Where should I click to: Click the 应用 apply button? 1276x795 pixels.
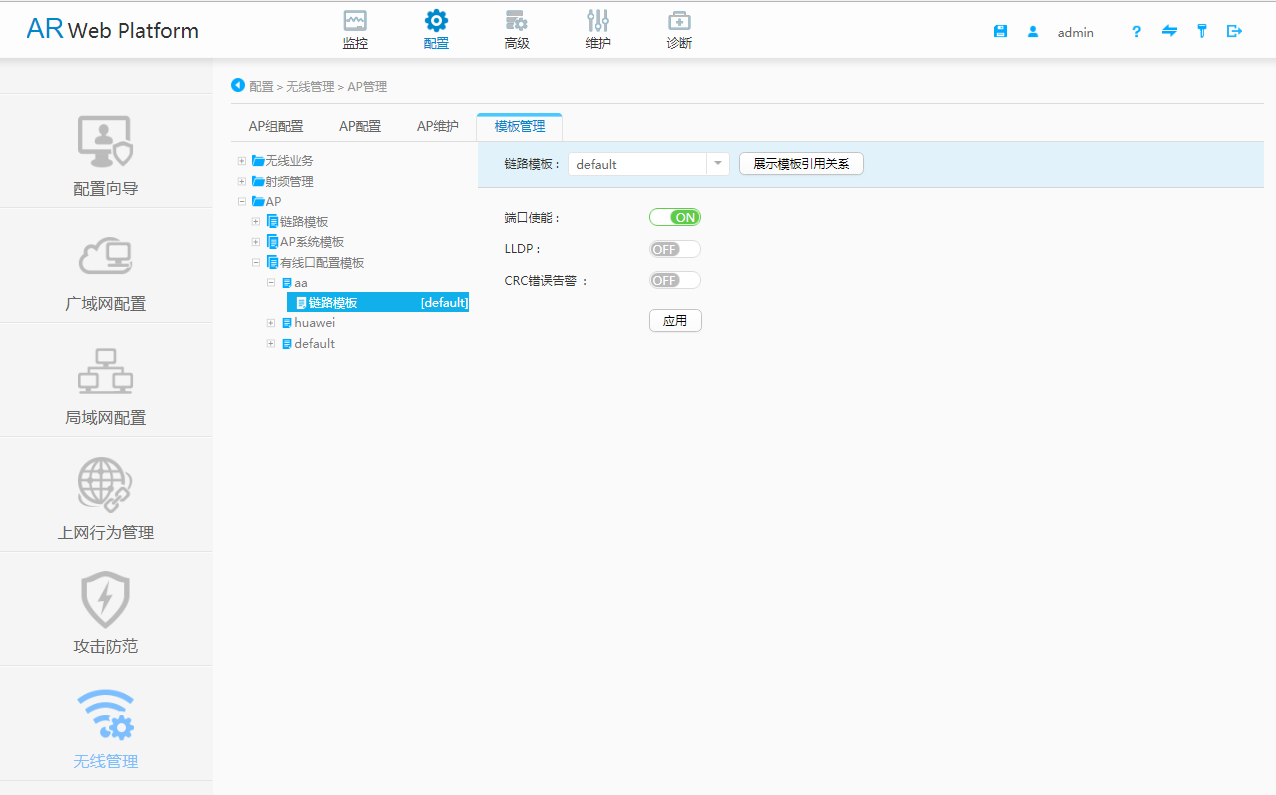pyautogui.click(x=675, y=320)
